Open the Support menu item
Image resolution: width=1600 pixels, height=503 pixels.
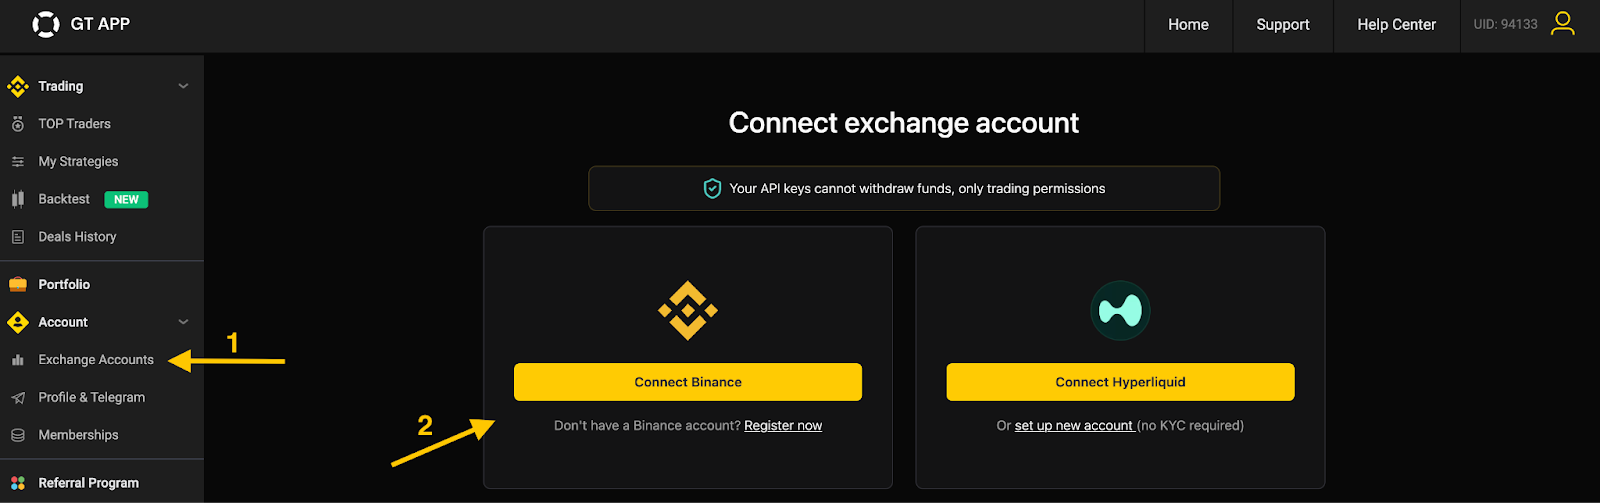coord(1283,25)
